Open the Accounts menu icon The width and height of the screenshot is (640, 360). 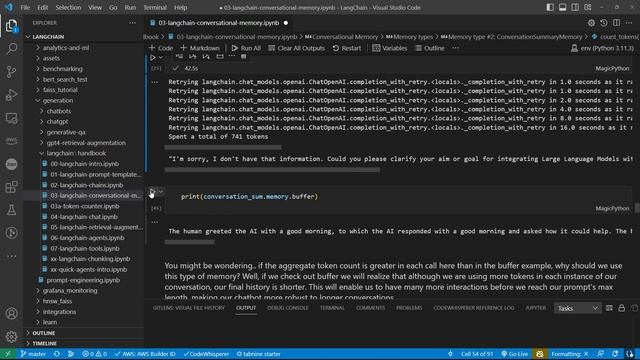11,313
